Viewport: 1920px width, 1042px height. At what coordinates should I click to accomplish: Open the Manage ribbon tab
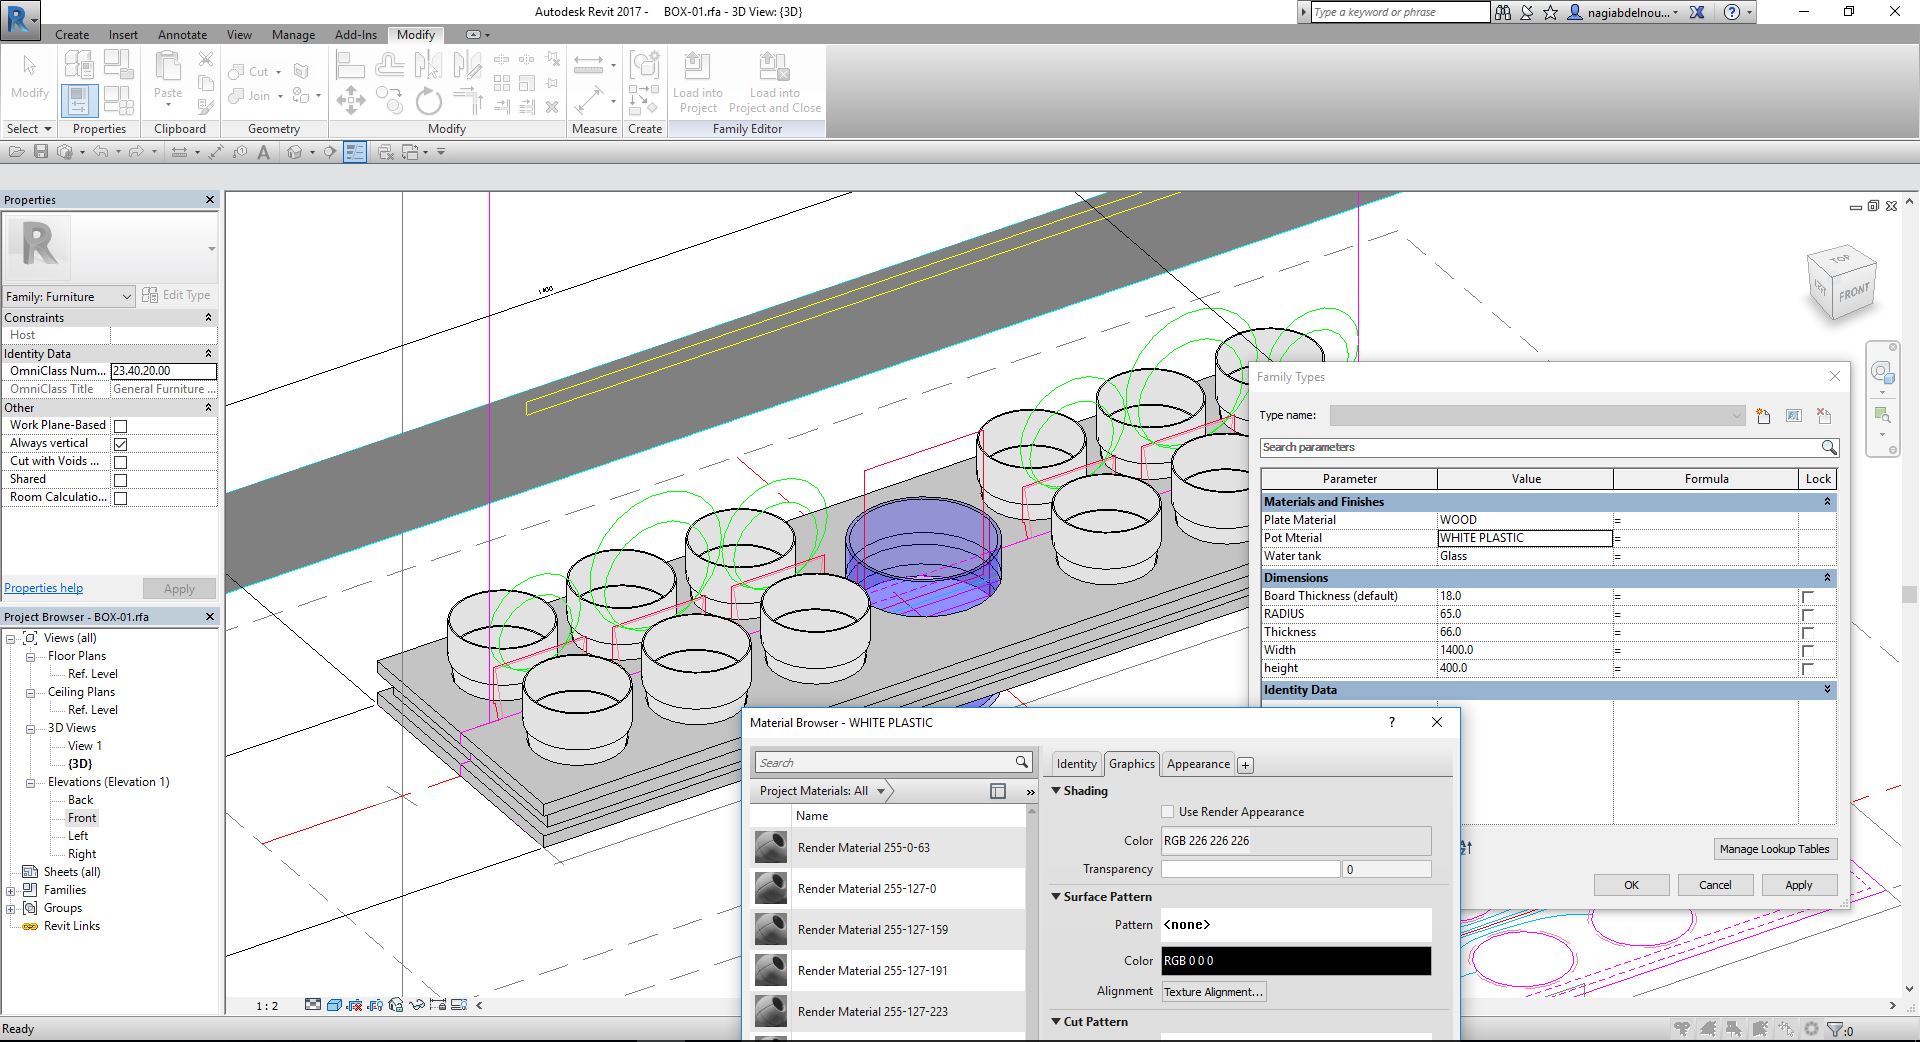293,34
